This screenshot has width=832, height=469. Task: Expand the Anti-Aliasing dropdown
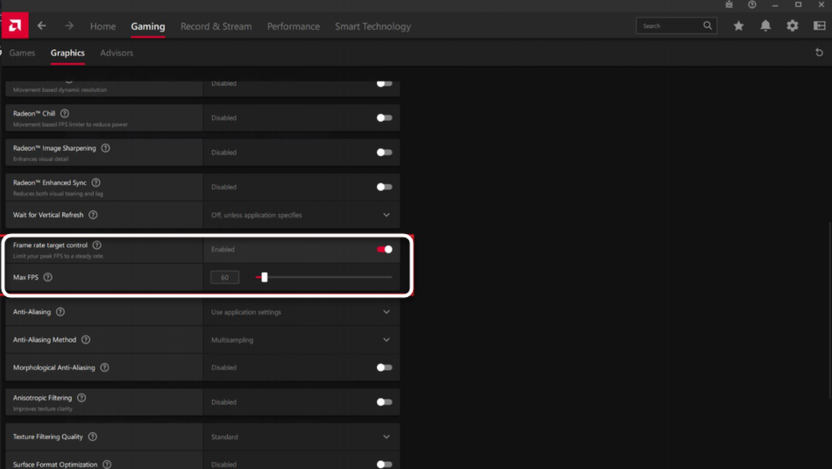pyautogui.click(x=386, y=312)
